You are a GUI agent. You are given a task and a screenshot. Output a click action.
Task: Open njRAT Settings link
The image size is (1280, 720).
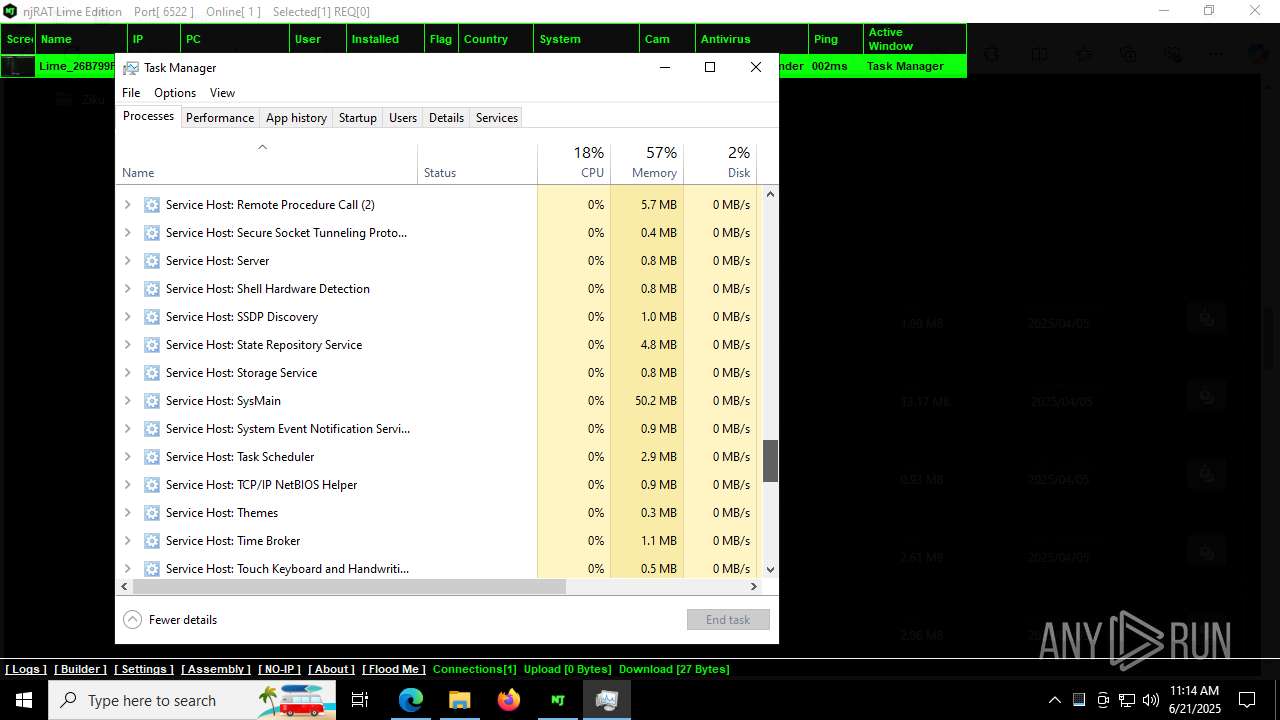144,669
